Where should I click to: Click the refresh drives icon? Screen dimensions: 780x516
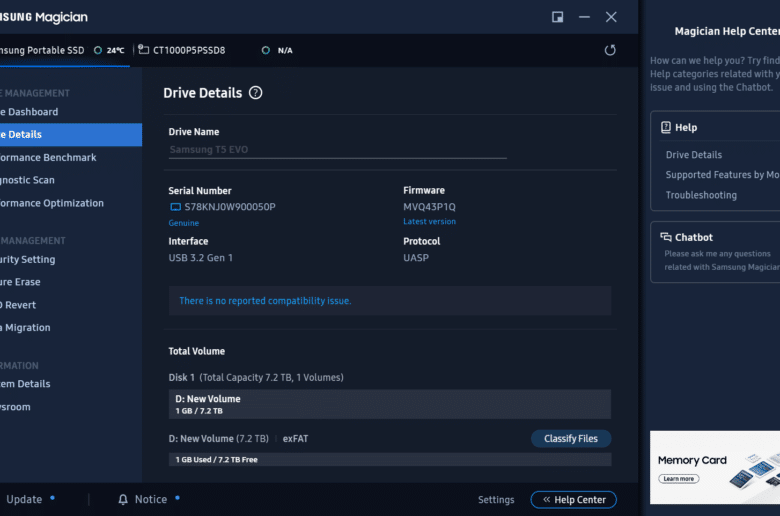coord(610,50)
